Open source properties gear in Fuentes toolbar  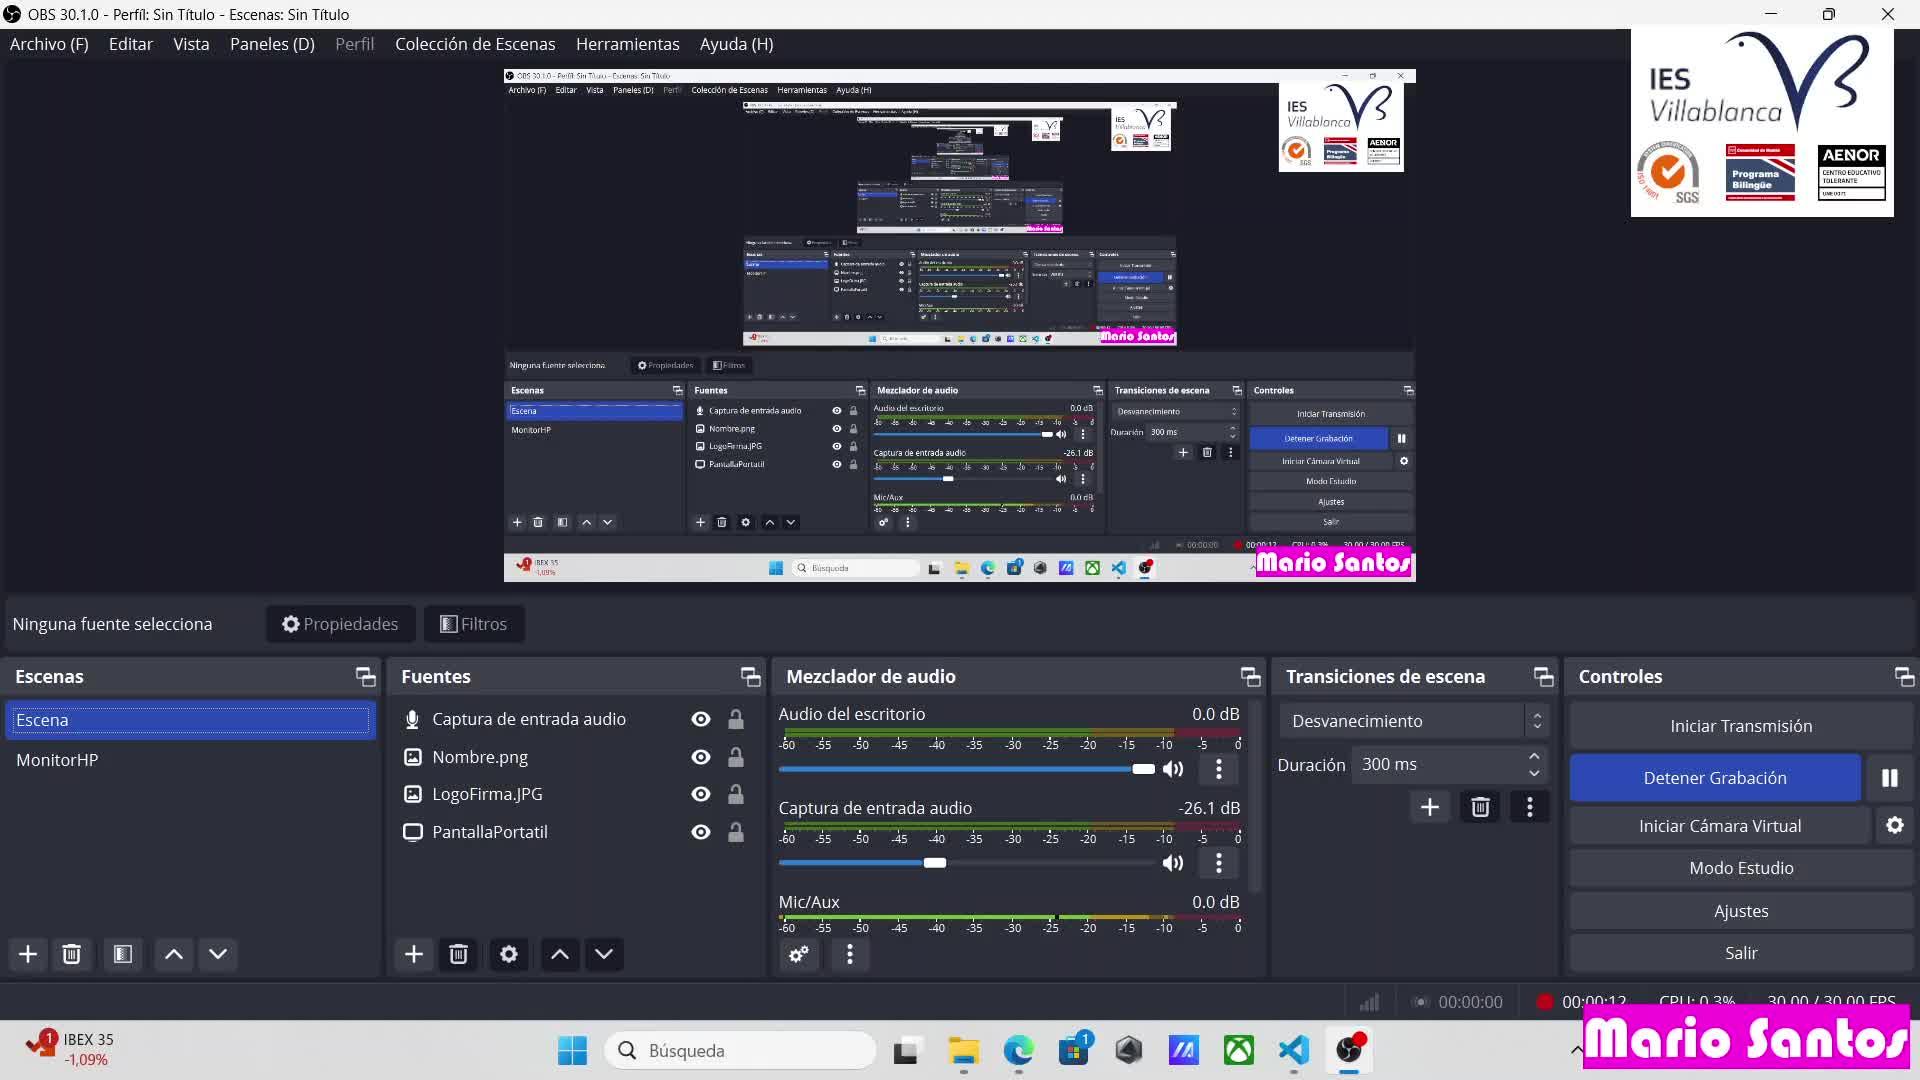[508, 954]
